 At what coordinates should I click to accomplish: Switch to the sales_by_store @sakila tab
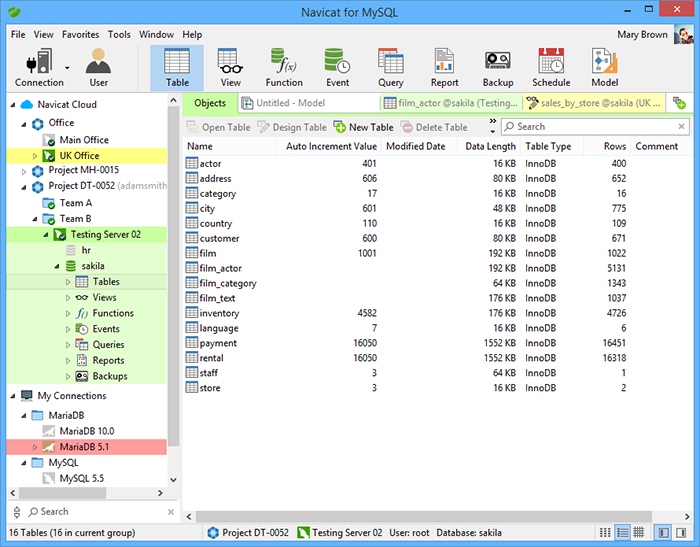tap(593, 103)
